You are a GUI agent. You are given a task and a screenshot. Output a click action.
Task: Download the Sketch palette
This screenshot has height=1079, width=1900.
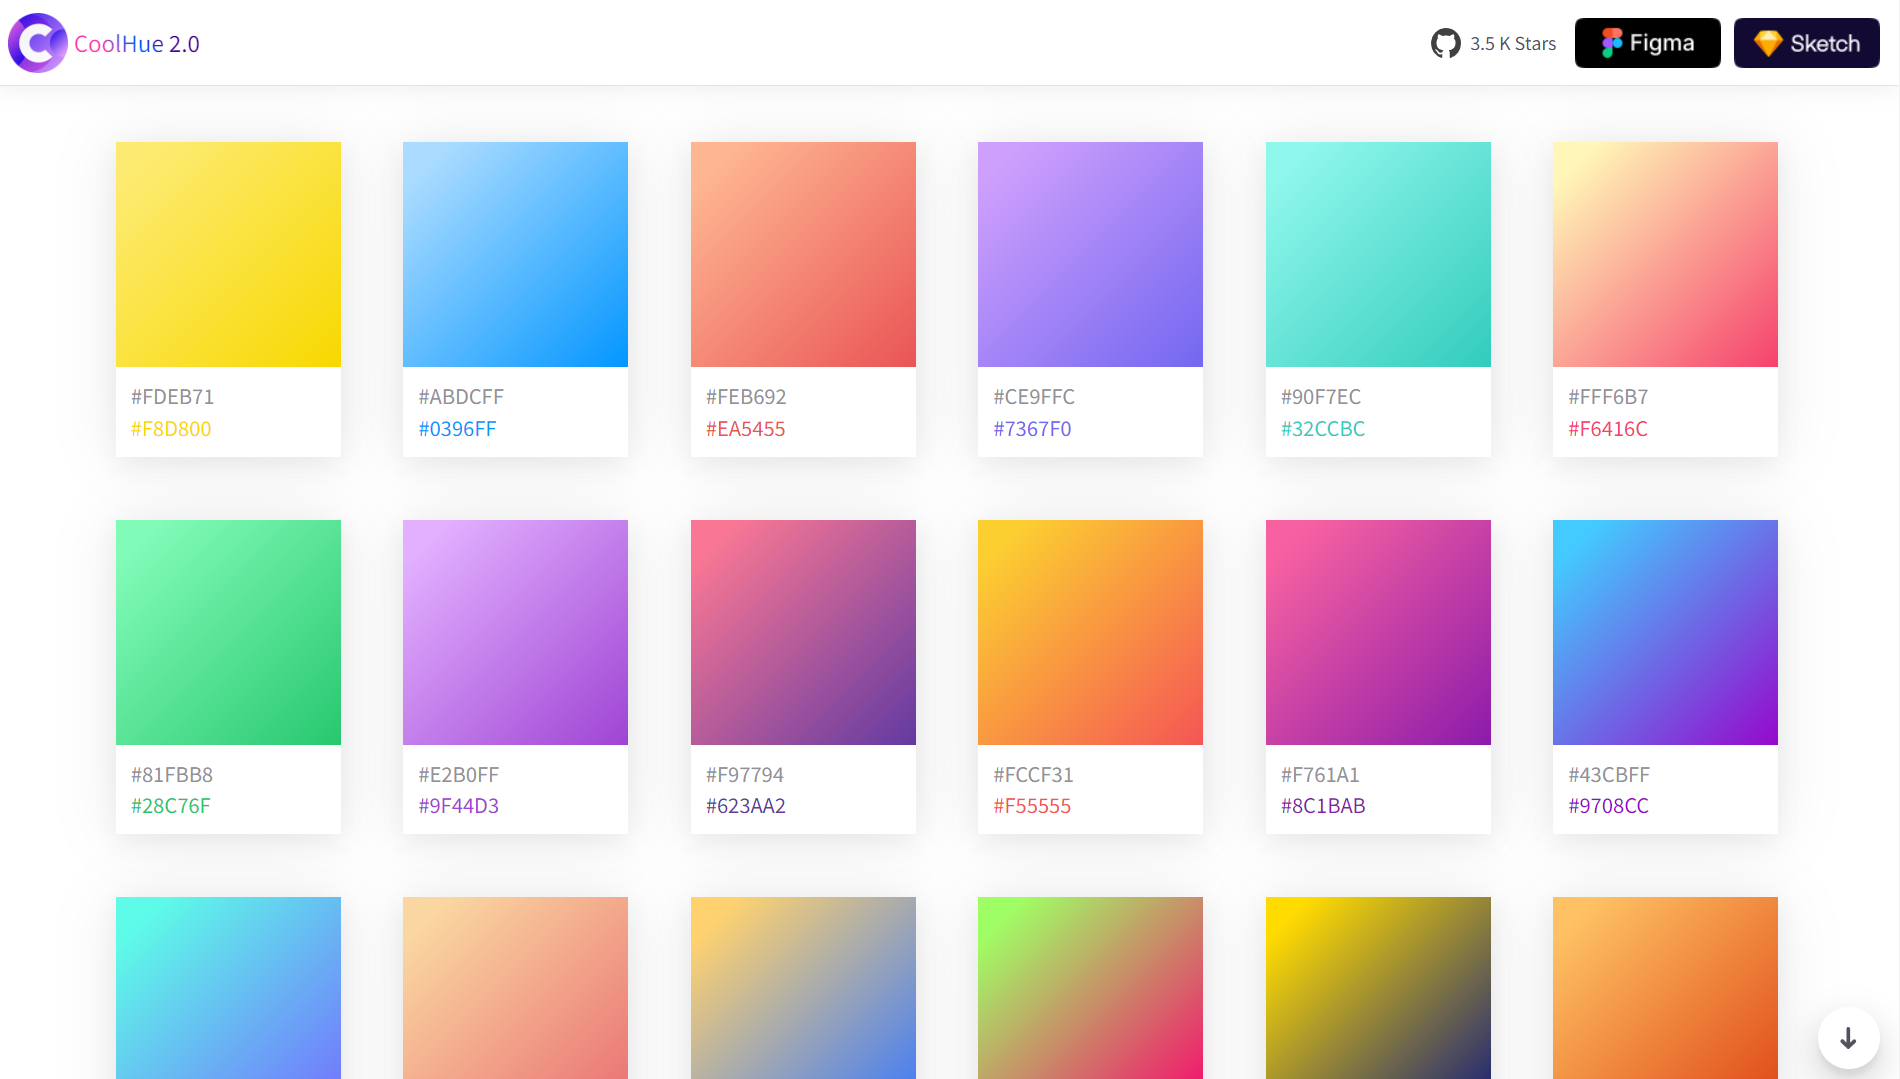(x=1806, y=43)
